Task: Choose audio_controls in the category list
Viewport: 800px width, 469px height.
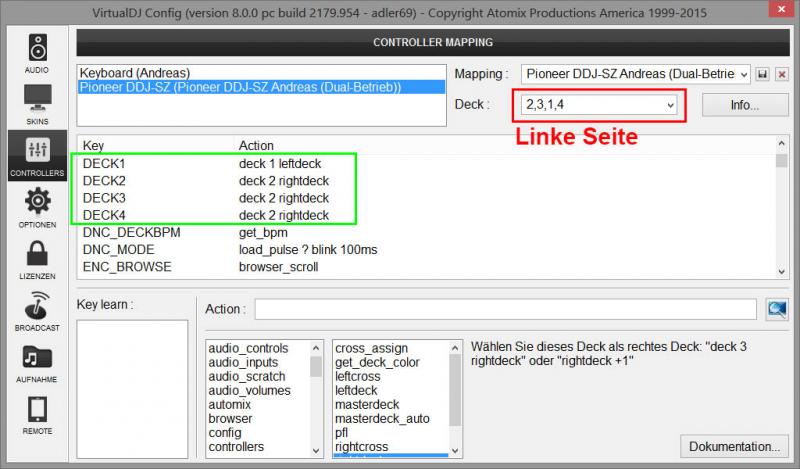Action: pos(248,349)
